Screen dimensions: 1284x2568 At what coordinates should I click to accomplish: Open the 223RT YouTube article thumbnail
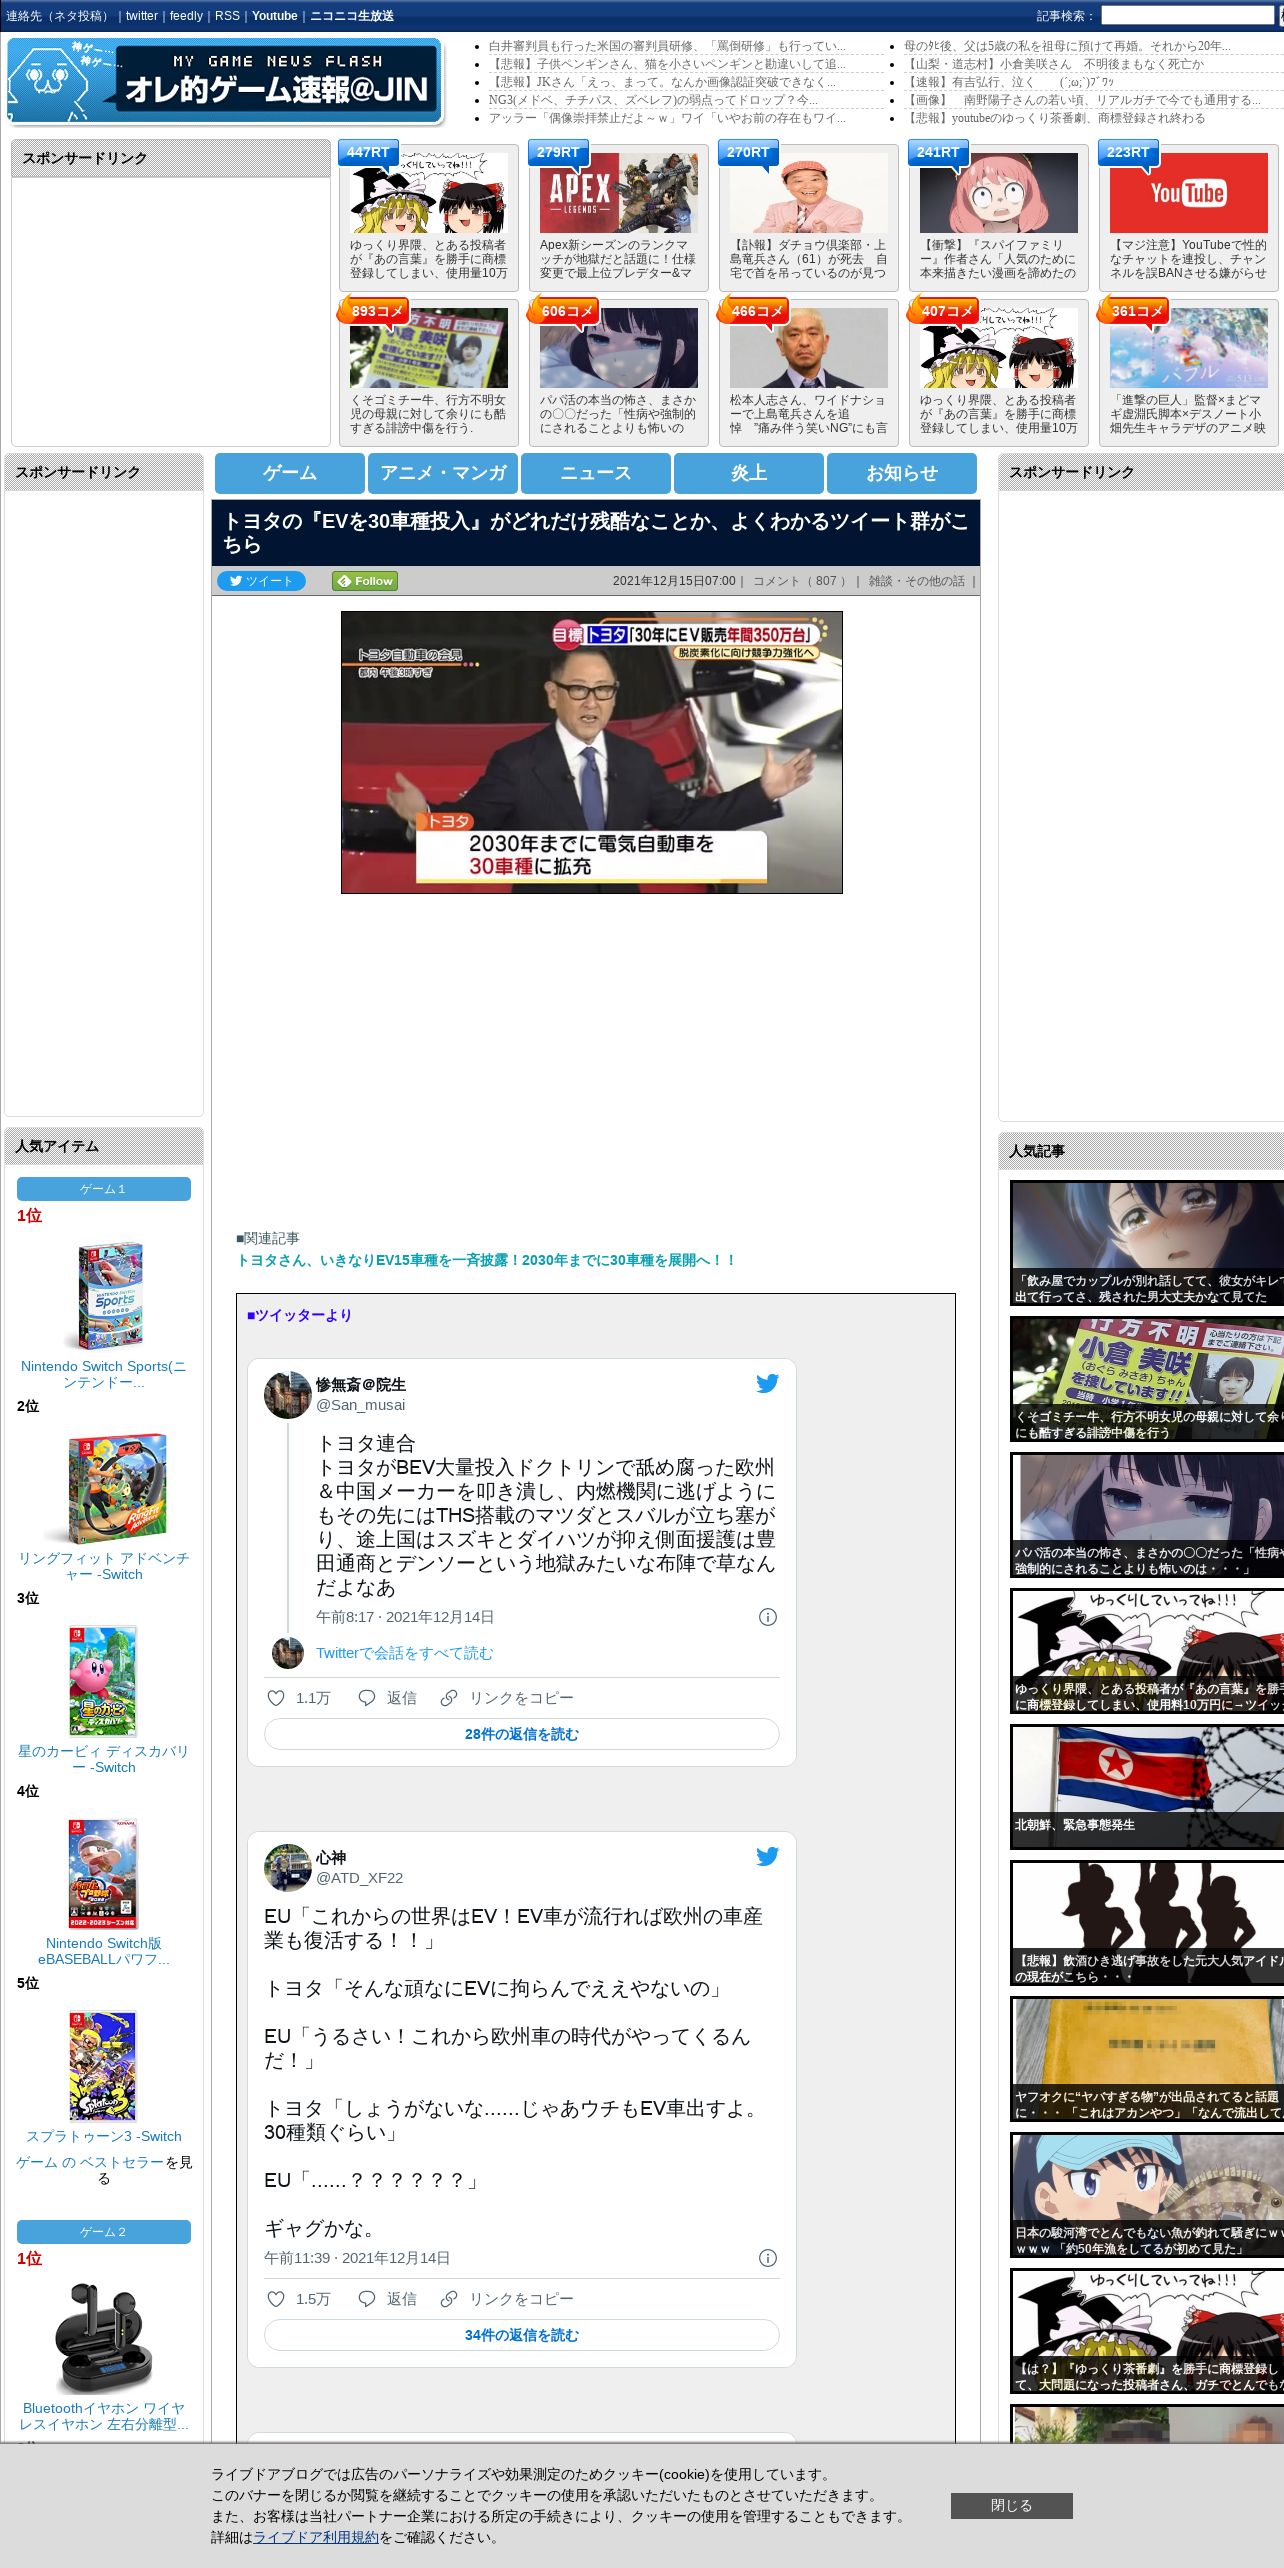click(x=1189, y=193)
